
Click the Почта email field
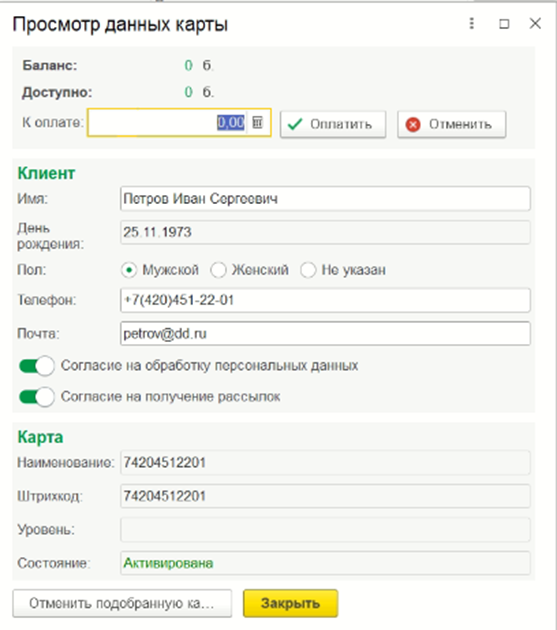[325, 333]
